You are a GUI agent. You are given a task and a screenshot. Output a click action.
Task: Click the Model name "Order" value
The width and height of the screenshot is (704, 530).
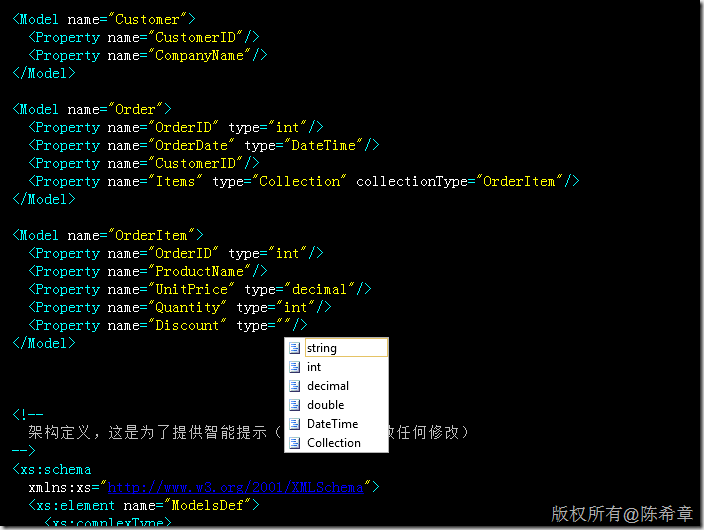pyautogui.click(x=135, y=109)
